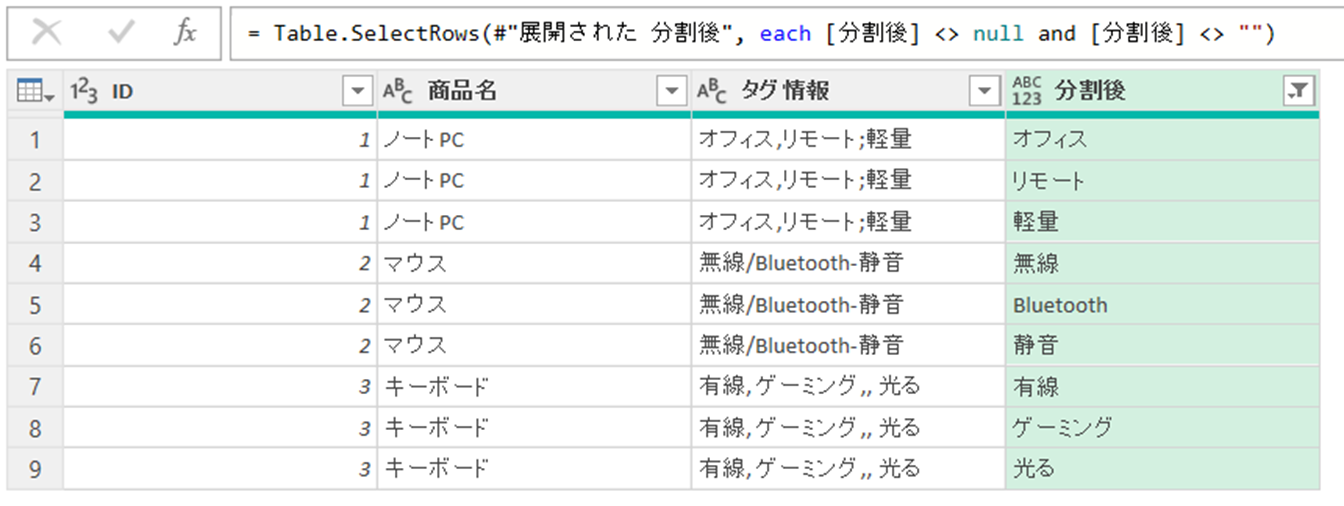Open the 商品名 column filter dropdown
The width and height of the screenshot is (1344, 506).
point(671,92)
